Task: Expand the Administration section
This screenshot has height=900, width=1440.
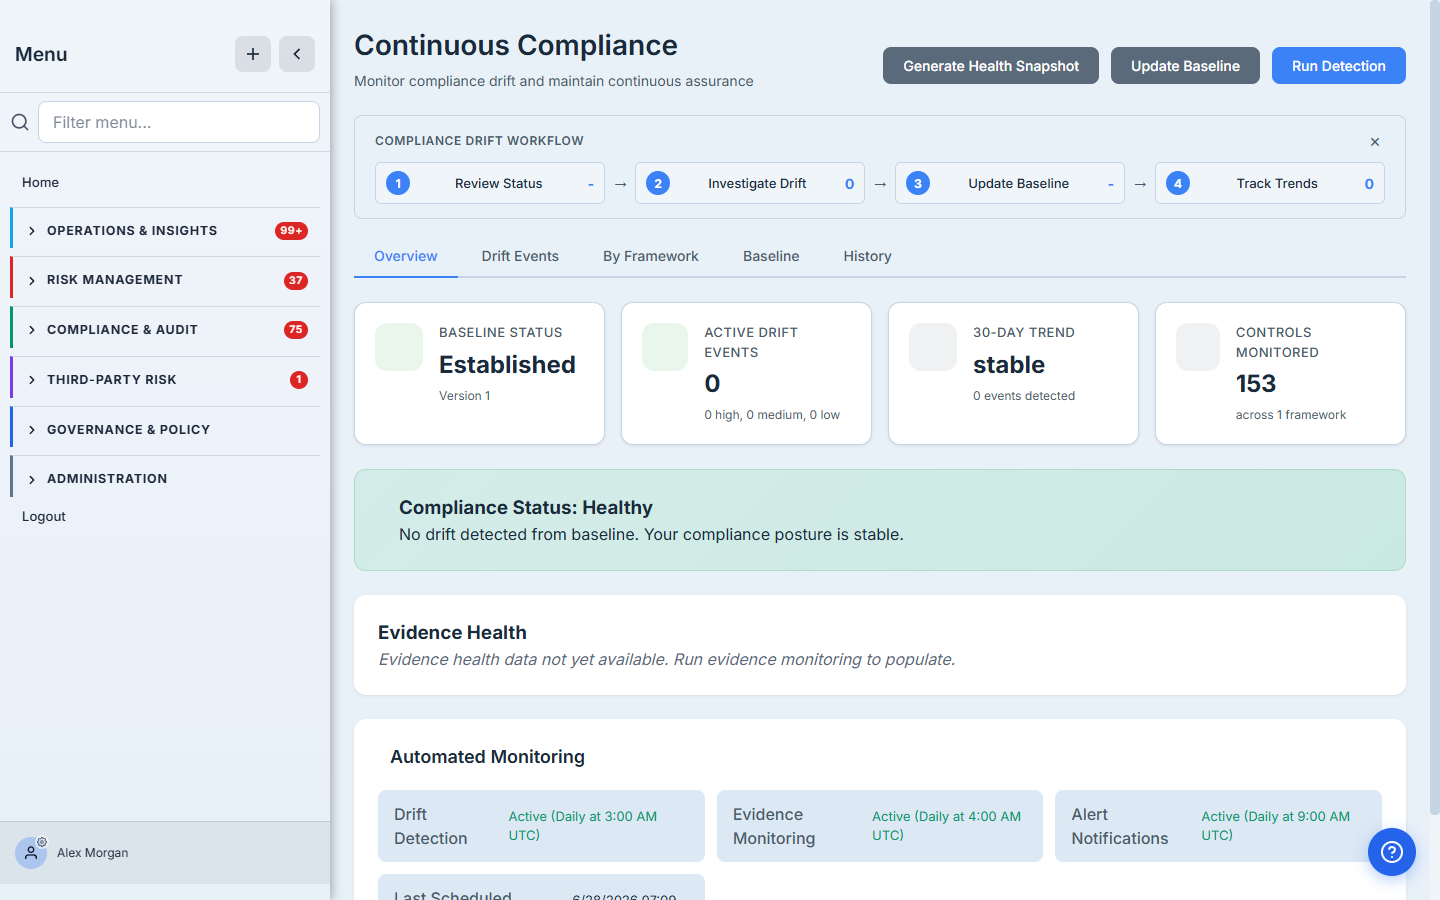Action: pos(166,479)
